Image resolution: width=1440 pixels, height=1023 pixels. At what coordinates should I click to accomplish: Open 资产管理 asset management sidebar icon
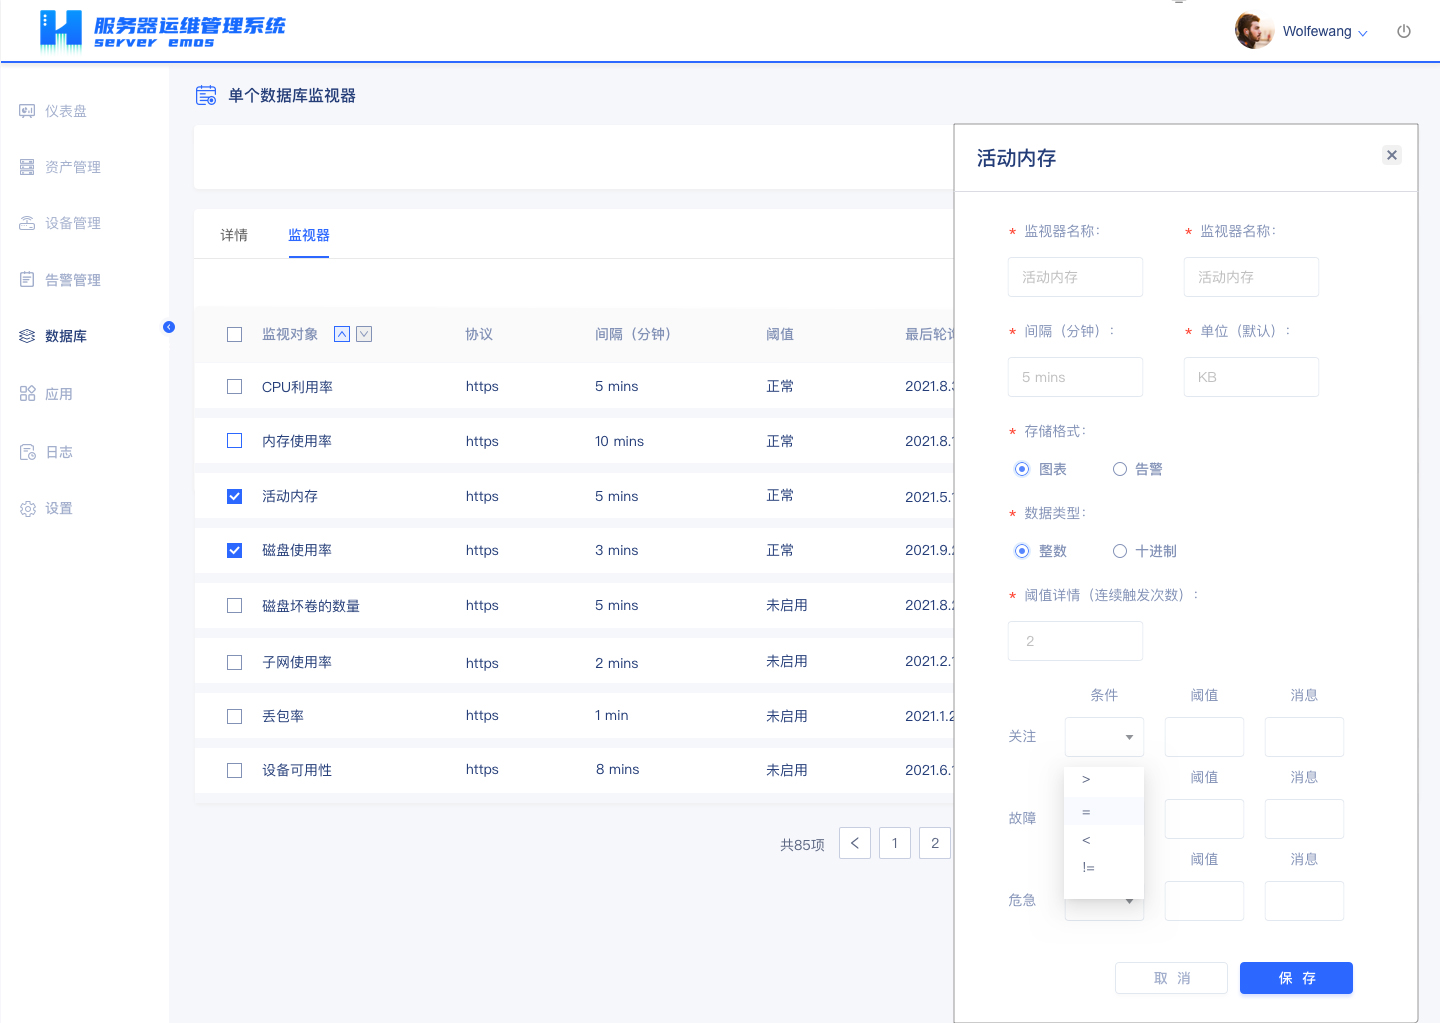[28, 167]
